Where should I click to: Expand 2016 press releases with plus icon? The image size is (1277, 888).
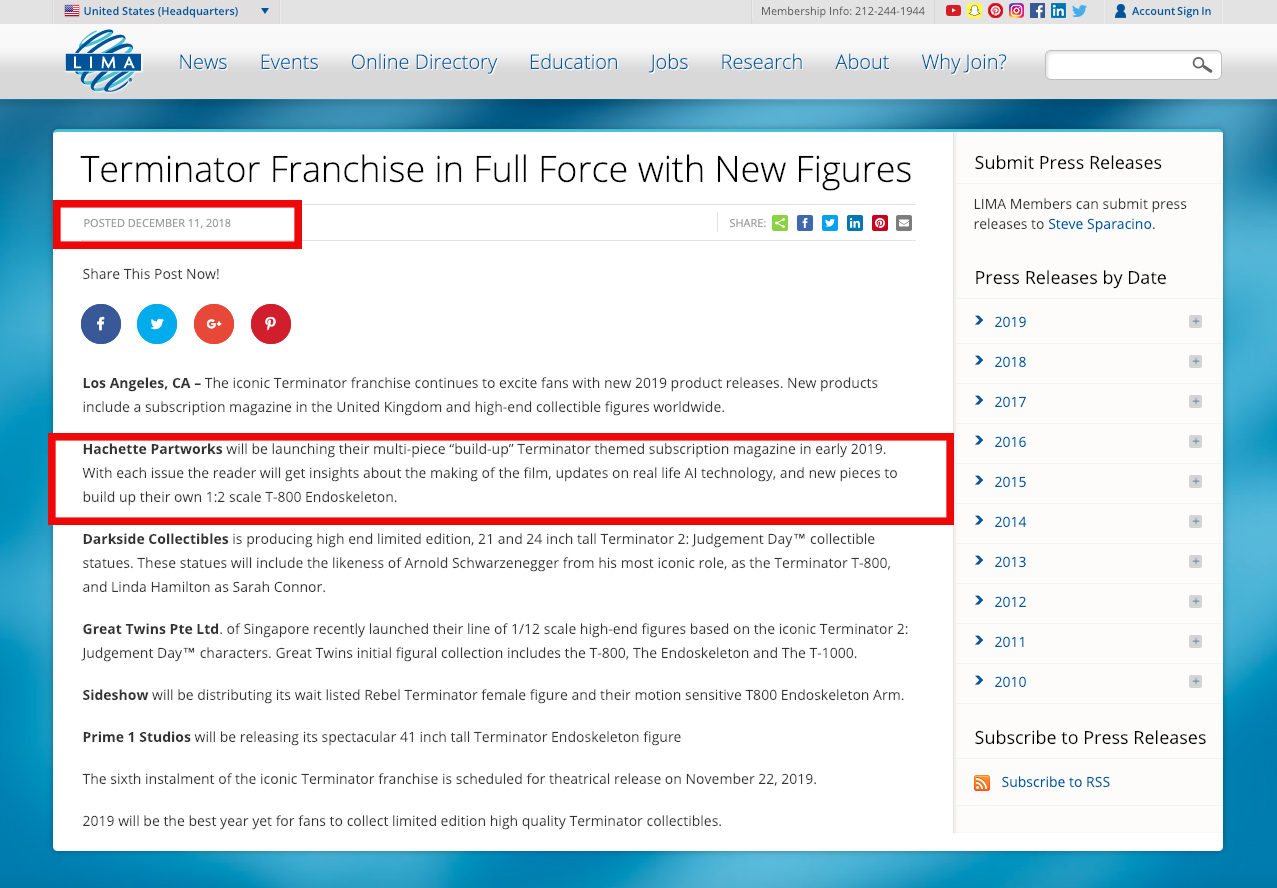(x=1195, y=441)
